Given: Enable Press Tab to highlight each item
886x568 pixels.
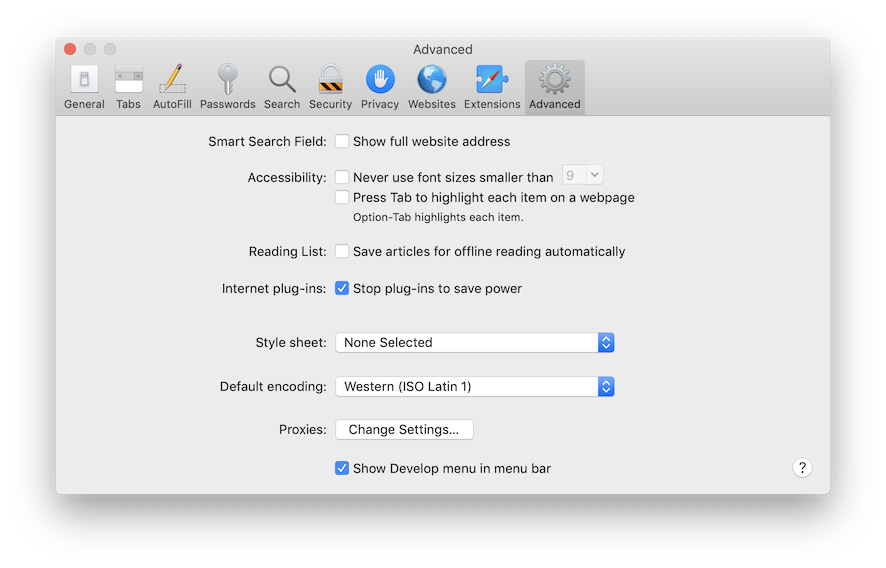Looking at the screenshot, I should 342,198.
